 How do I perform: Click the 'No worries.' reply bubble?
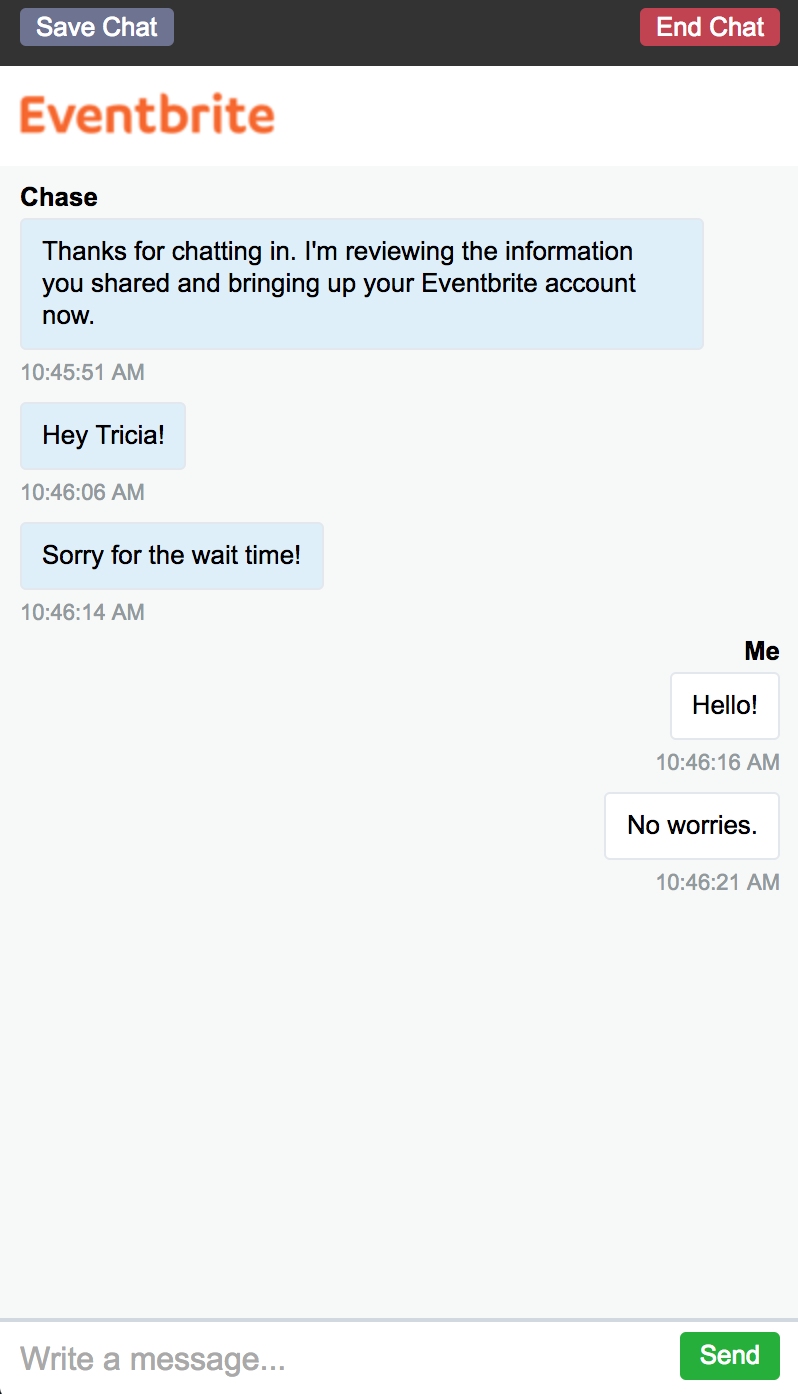click(692, 826)
